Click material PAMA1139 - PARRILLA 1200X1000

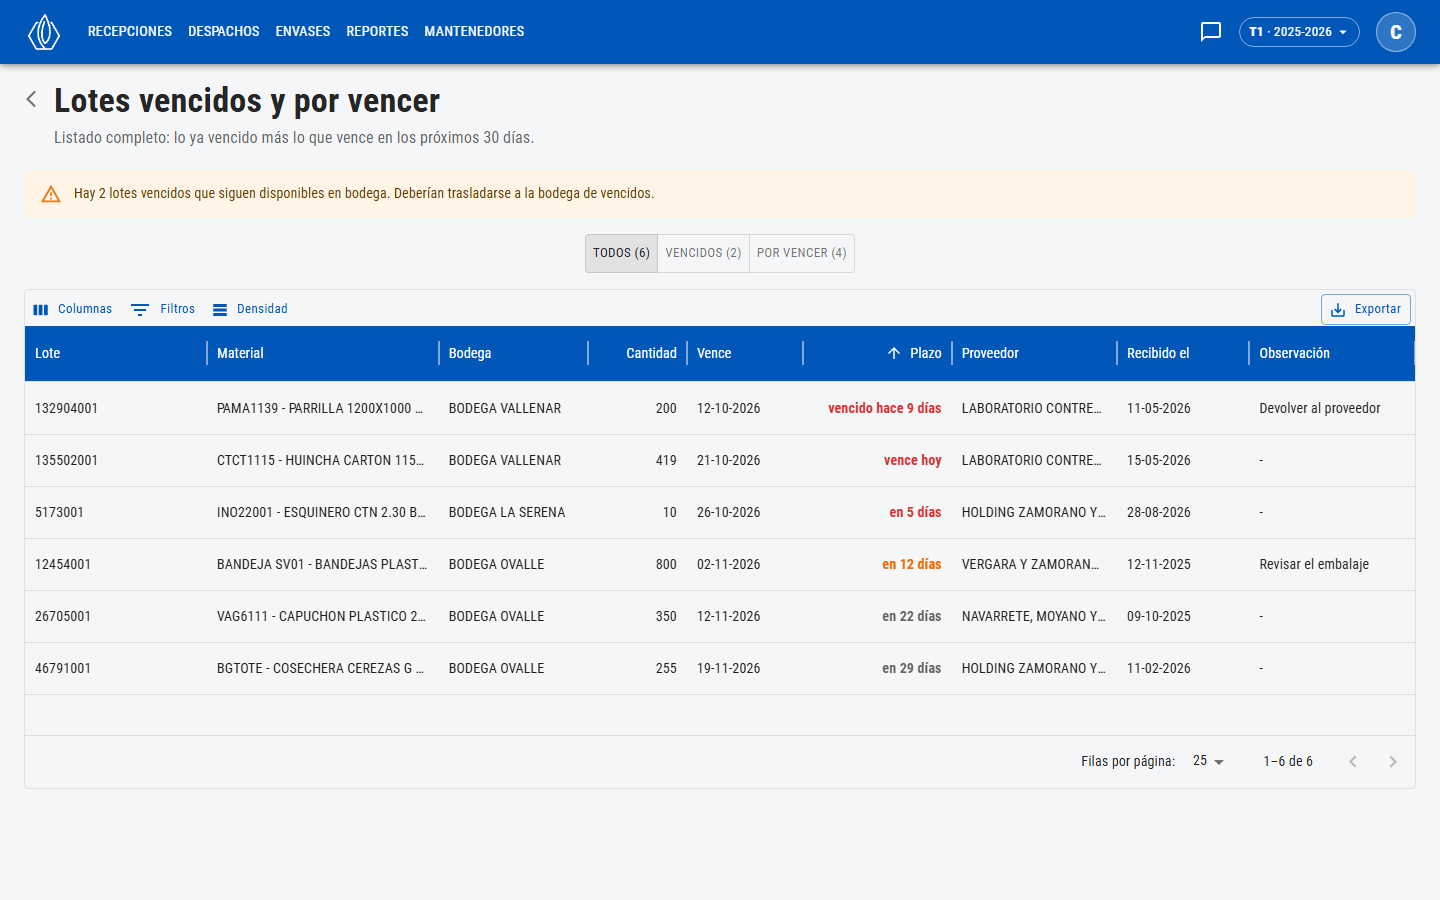point(321,408)
